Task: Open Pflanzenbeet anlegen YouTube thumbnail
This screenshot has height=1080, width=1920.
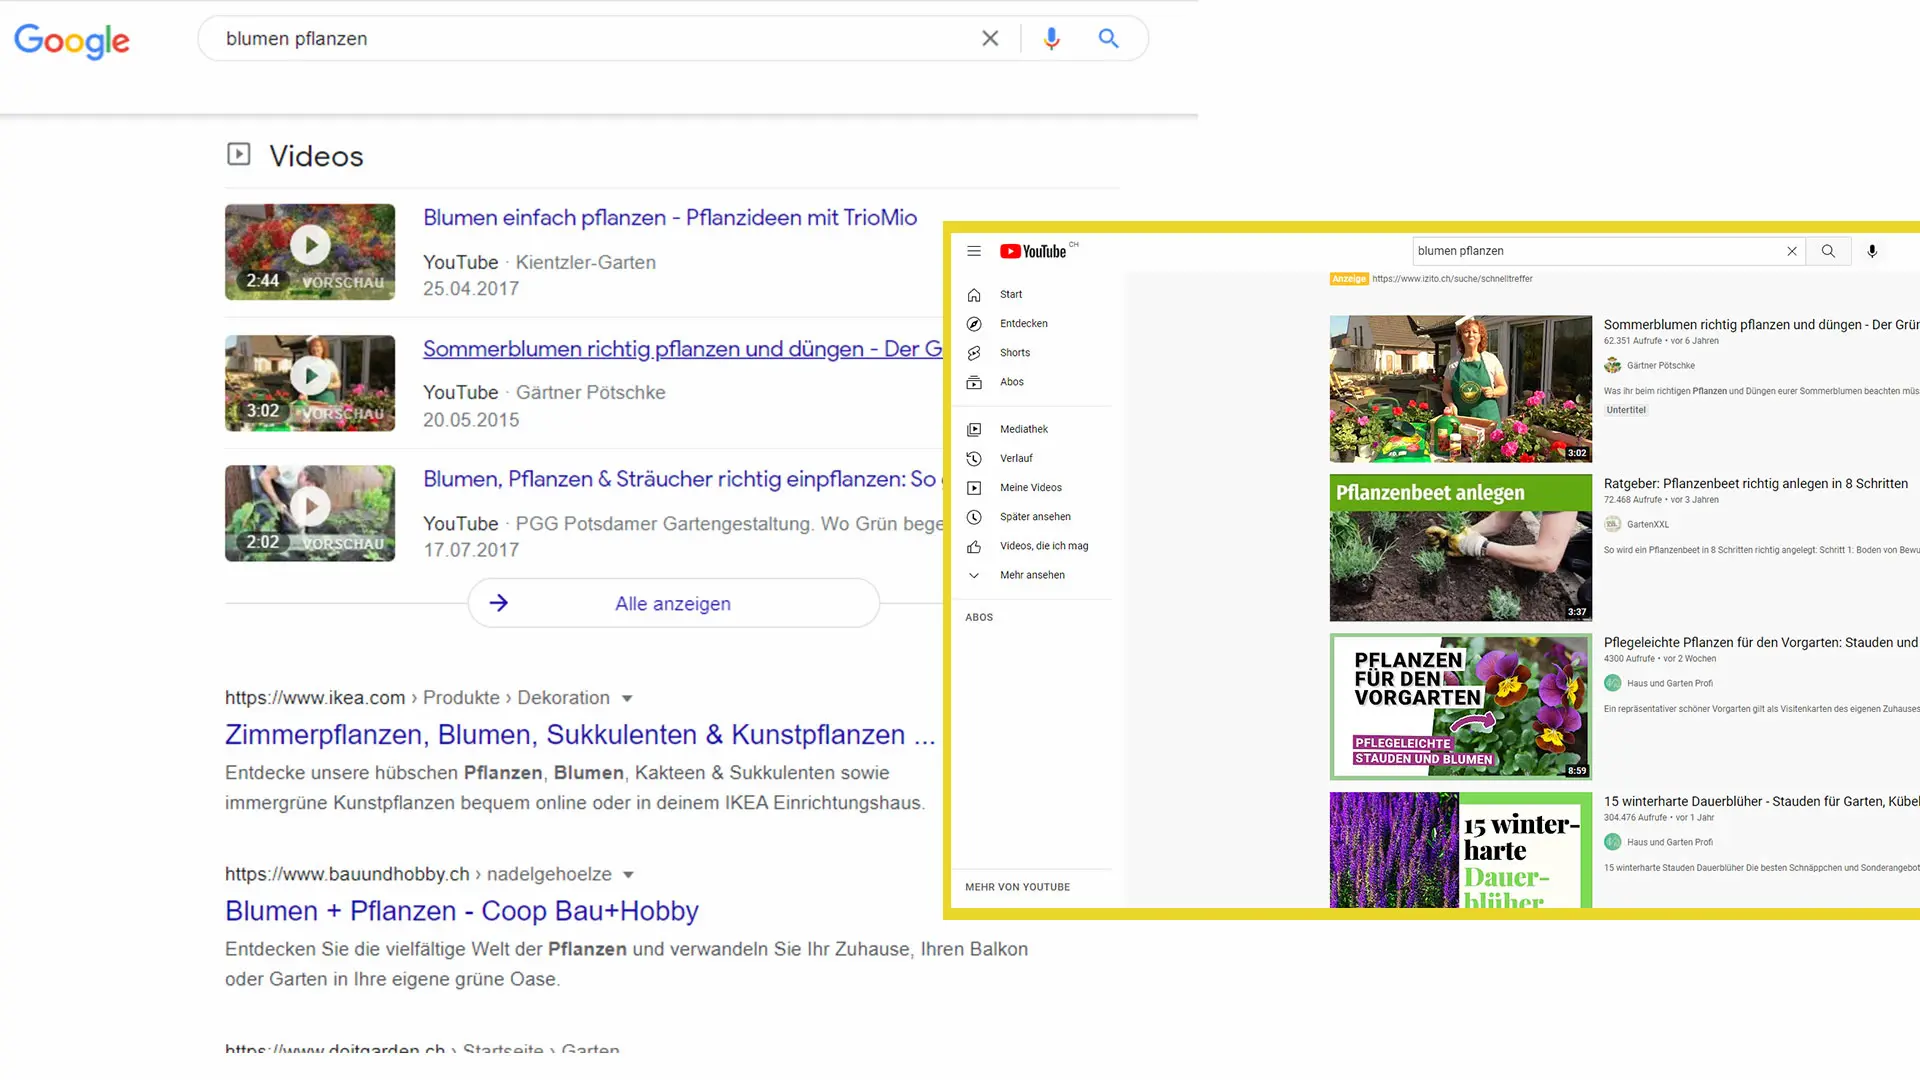Action: pyautogui.click(x=1461, y=548)
